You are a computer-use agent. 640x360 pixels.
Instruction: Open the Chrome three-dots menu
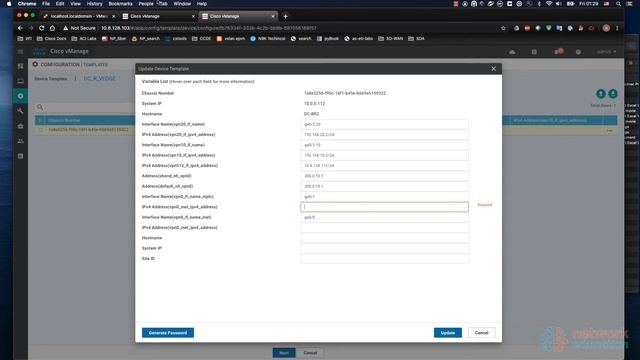617,28
